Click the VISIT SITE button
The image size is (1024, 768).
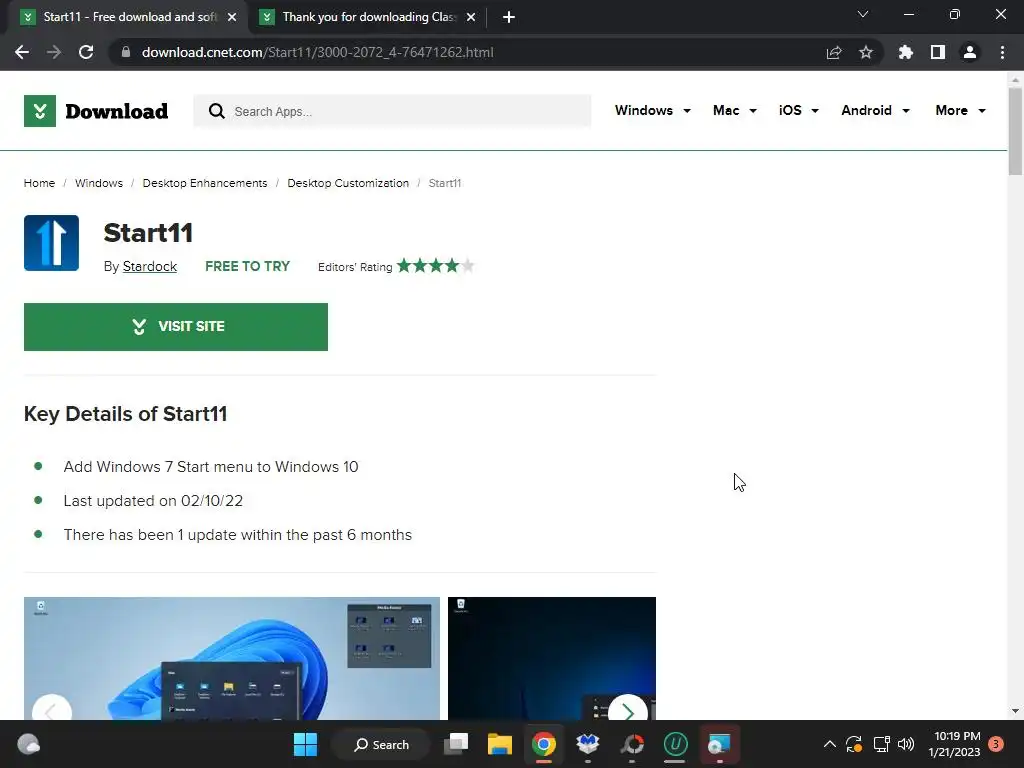pyautogui.click(x=176, y=327)
